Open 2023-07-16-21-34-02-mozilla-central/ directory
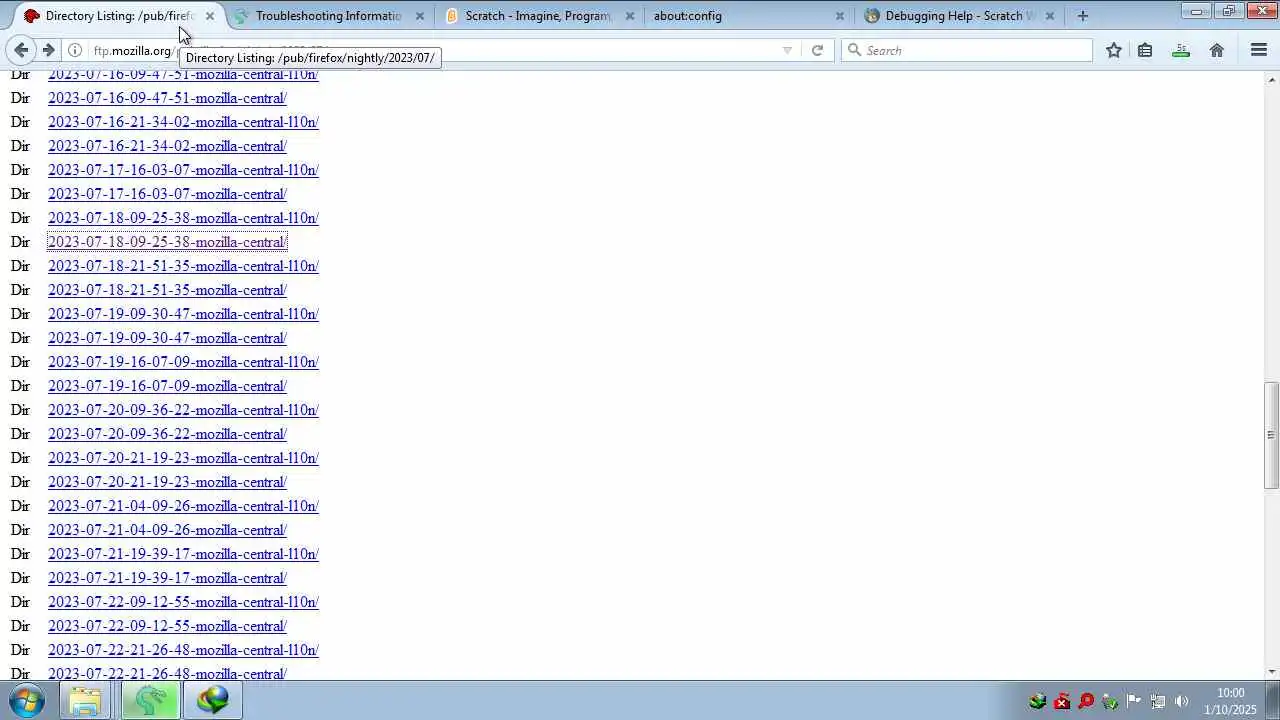 (167, 146)
